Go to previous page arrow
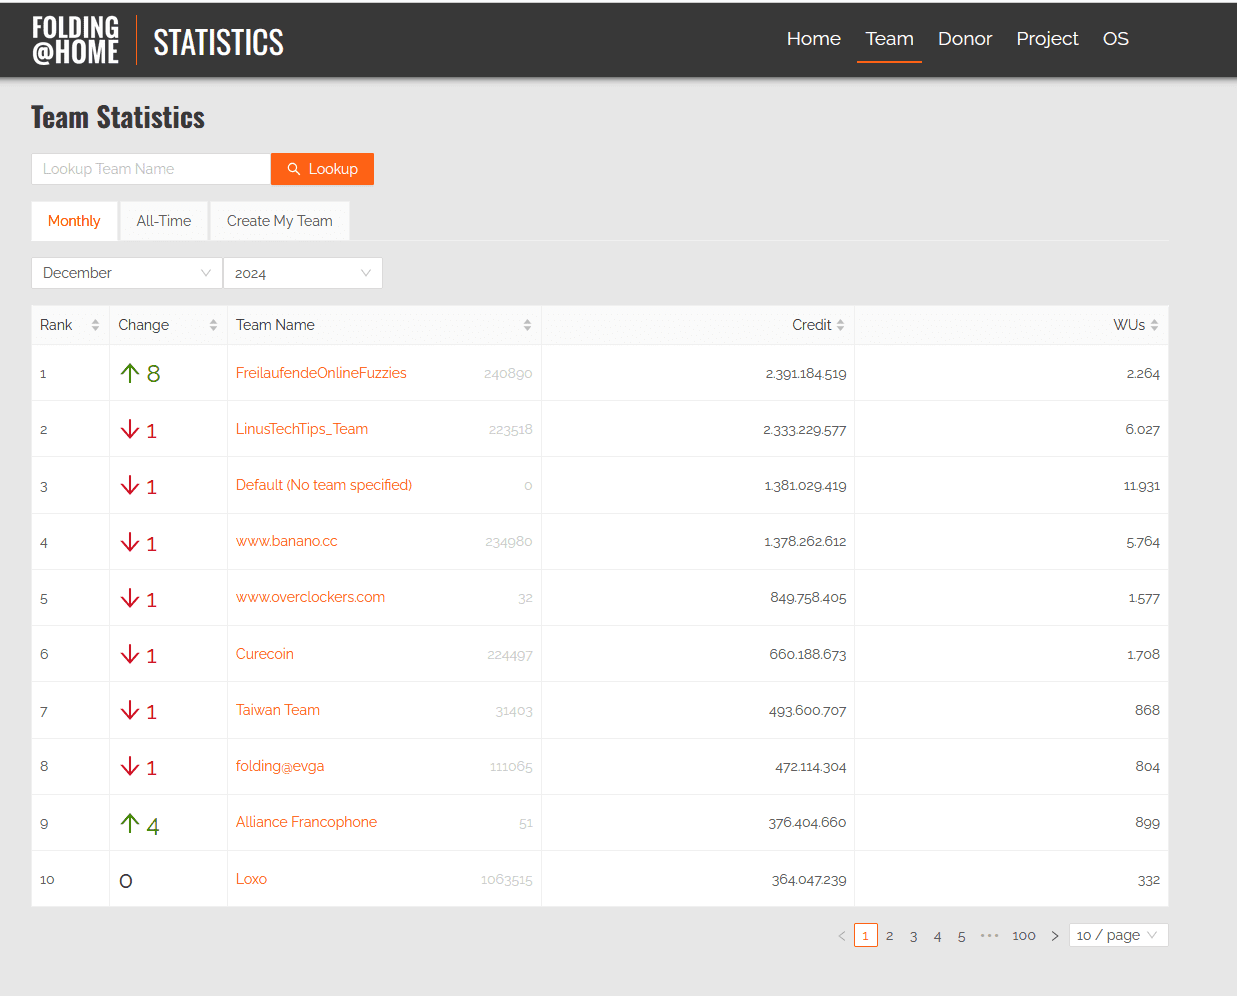Image resolution: width=1237 pixels, height=996 pixels. [x=841, y=936]
